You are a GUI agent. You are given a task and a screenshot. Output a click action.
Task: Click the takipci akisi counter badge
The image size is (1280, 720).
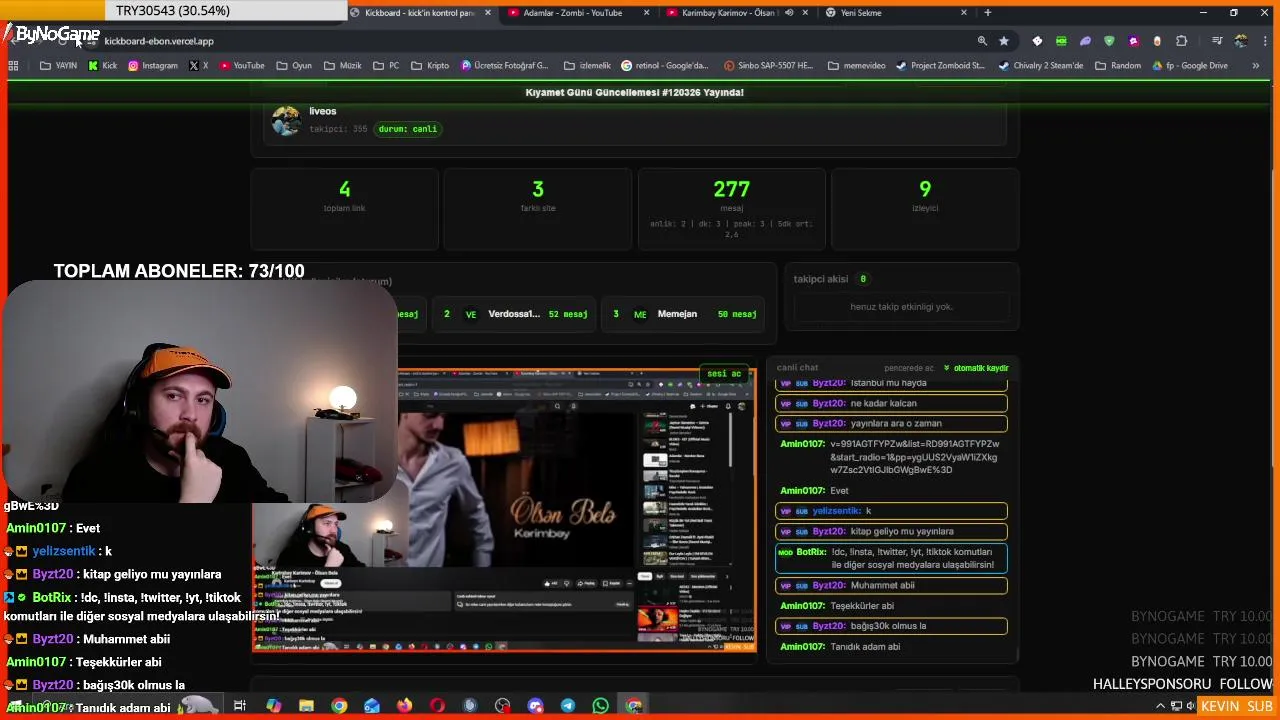[863, 279]
